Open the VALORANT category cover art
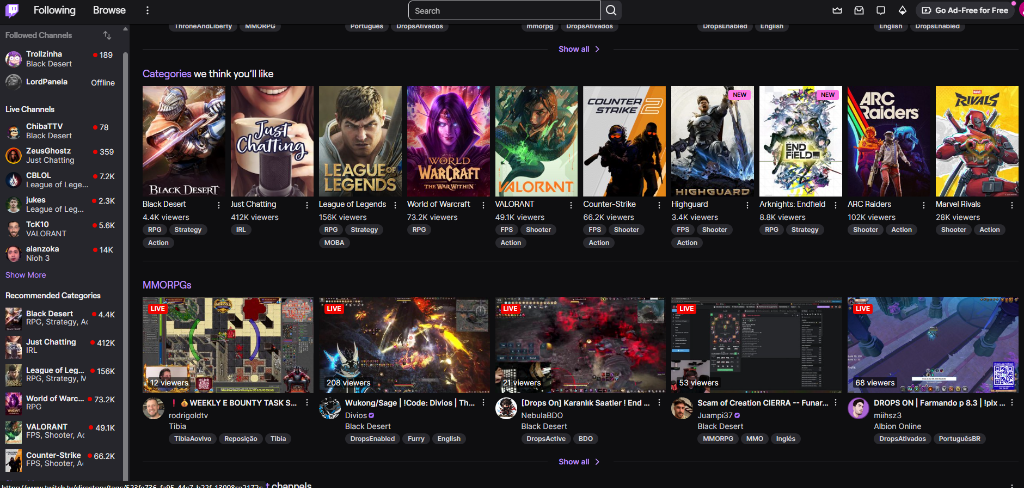 536,141
